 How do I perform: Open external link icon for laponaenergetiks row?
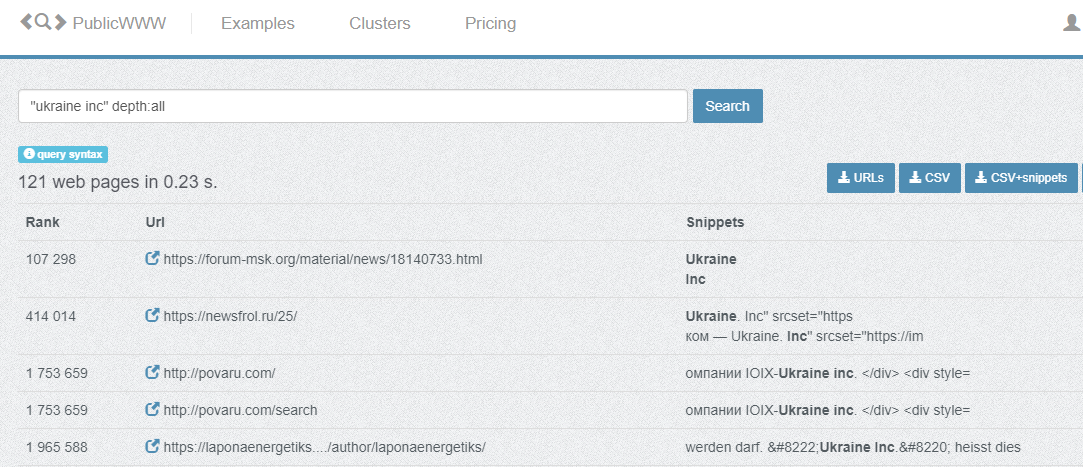pos(153,447)
